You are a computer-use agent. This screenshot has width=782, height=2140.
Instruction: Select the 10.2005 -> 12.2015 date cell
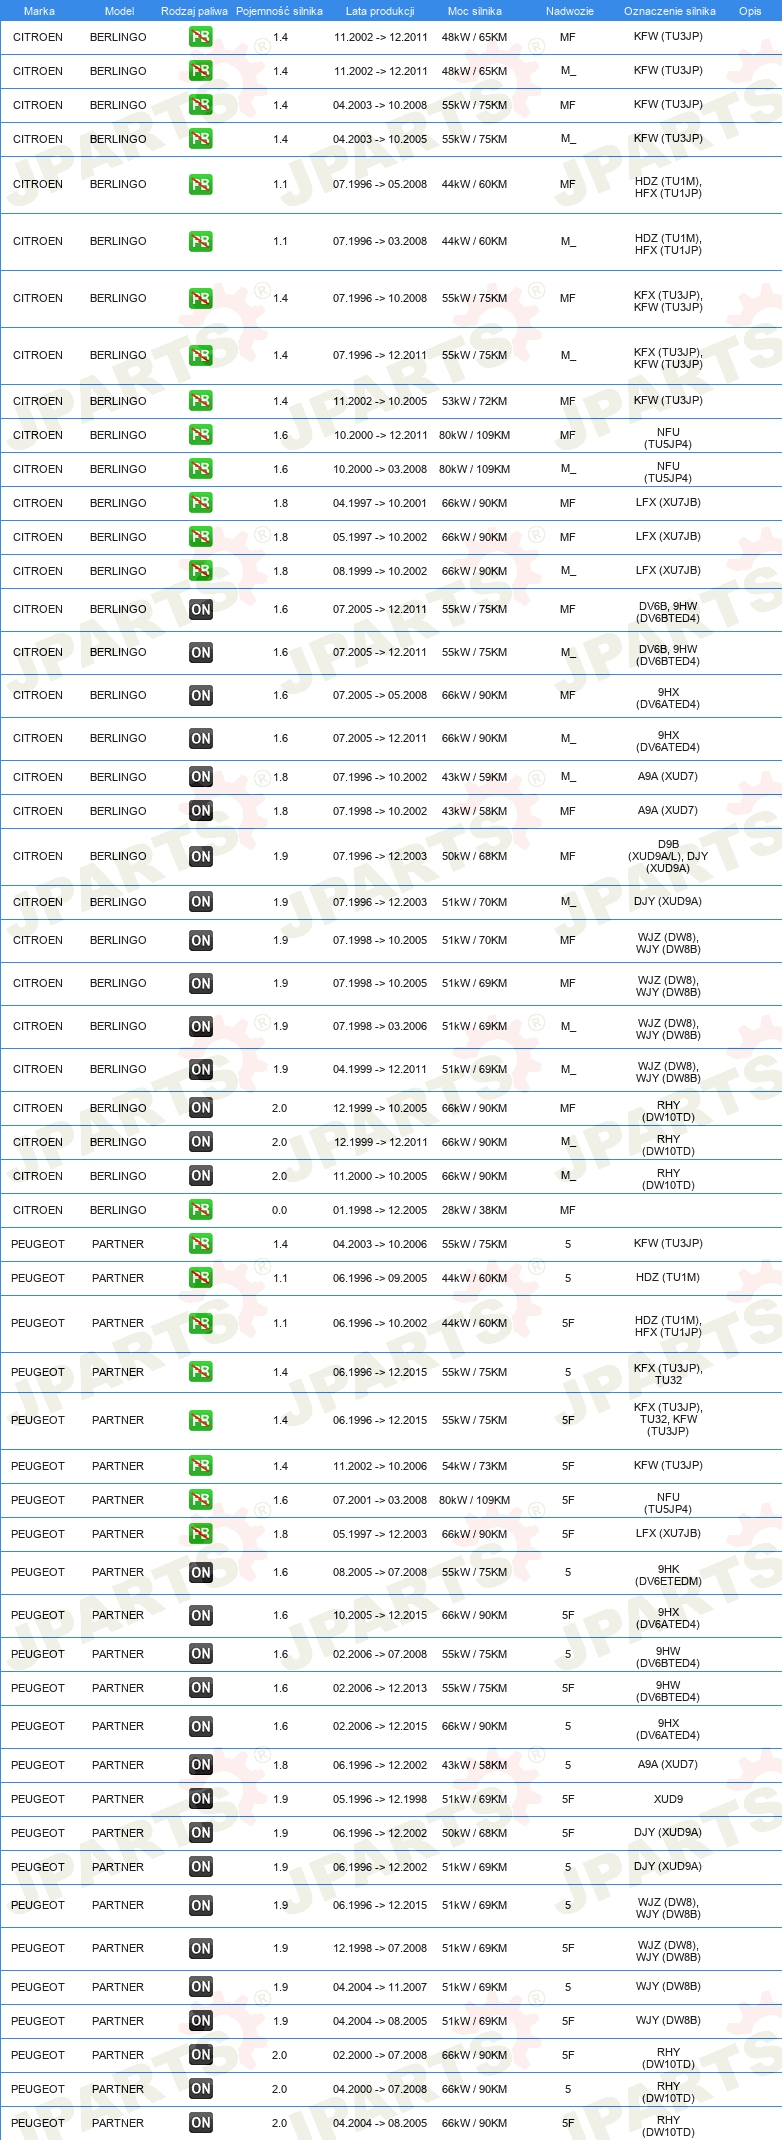tap(380, 1615)
